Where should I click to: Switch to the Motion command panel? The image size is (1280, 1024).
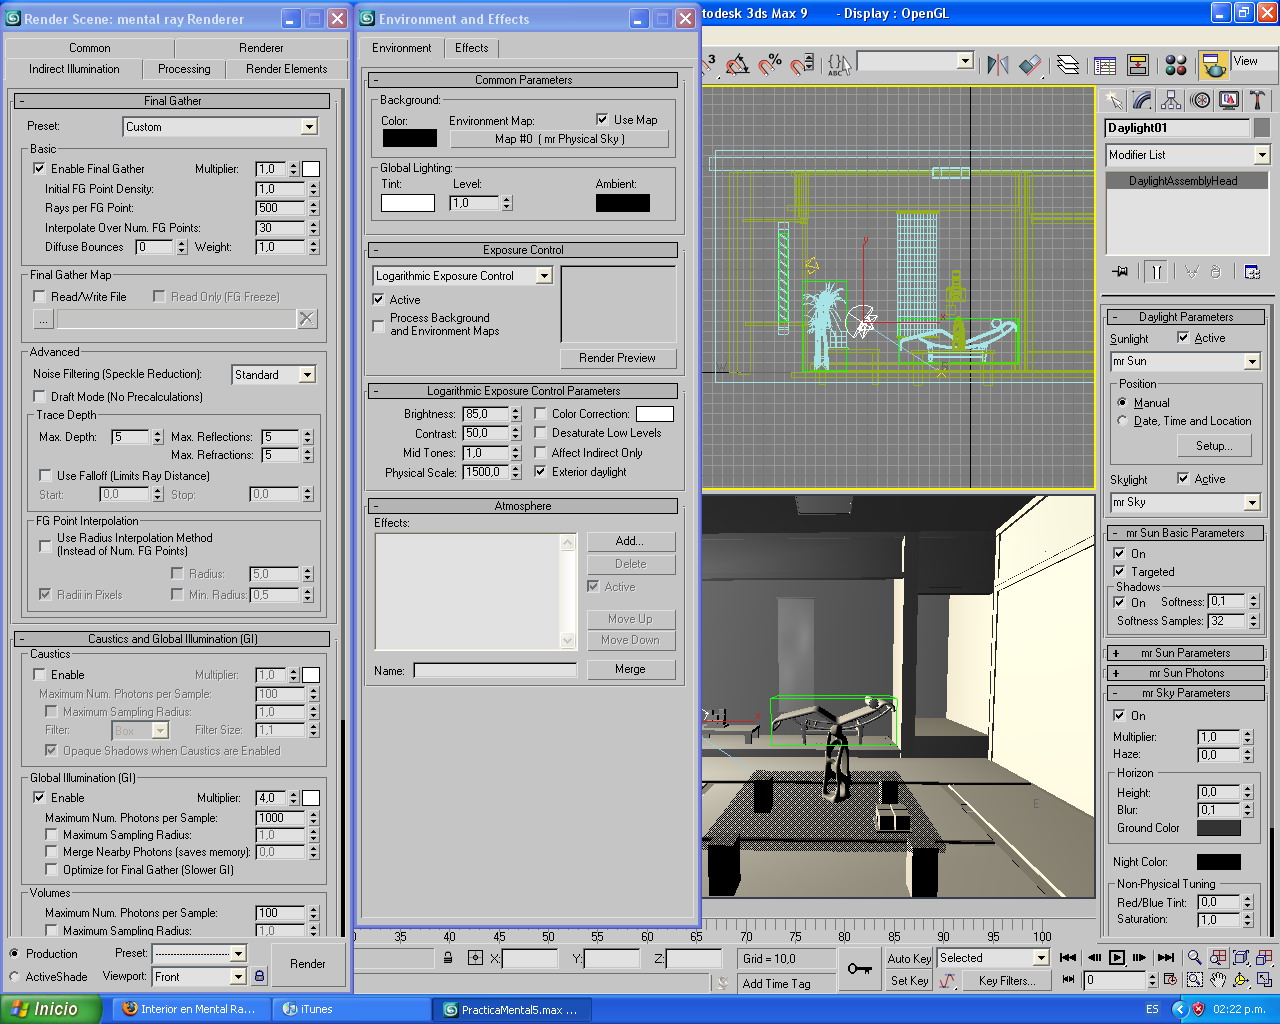click(1200, 100)
